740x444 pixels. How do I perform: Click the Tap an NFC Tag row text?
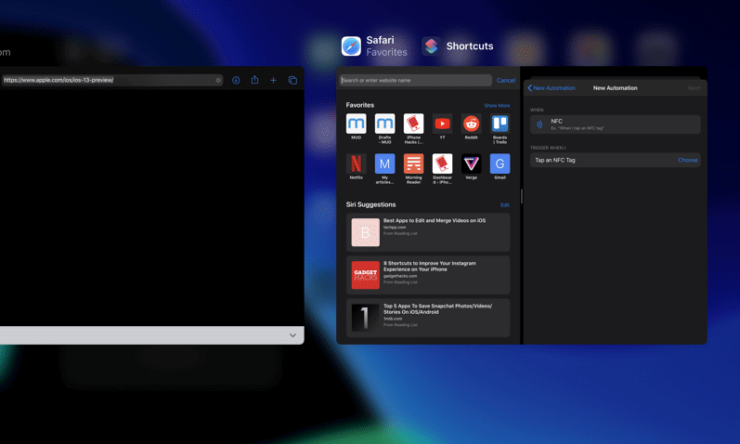point(555,160)
